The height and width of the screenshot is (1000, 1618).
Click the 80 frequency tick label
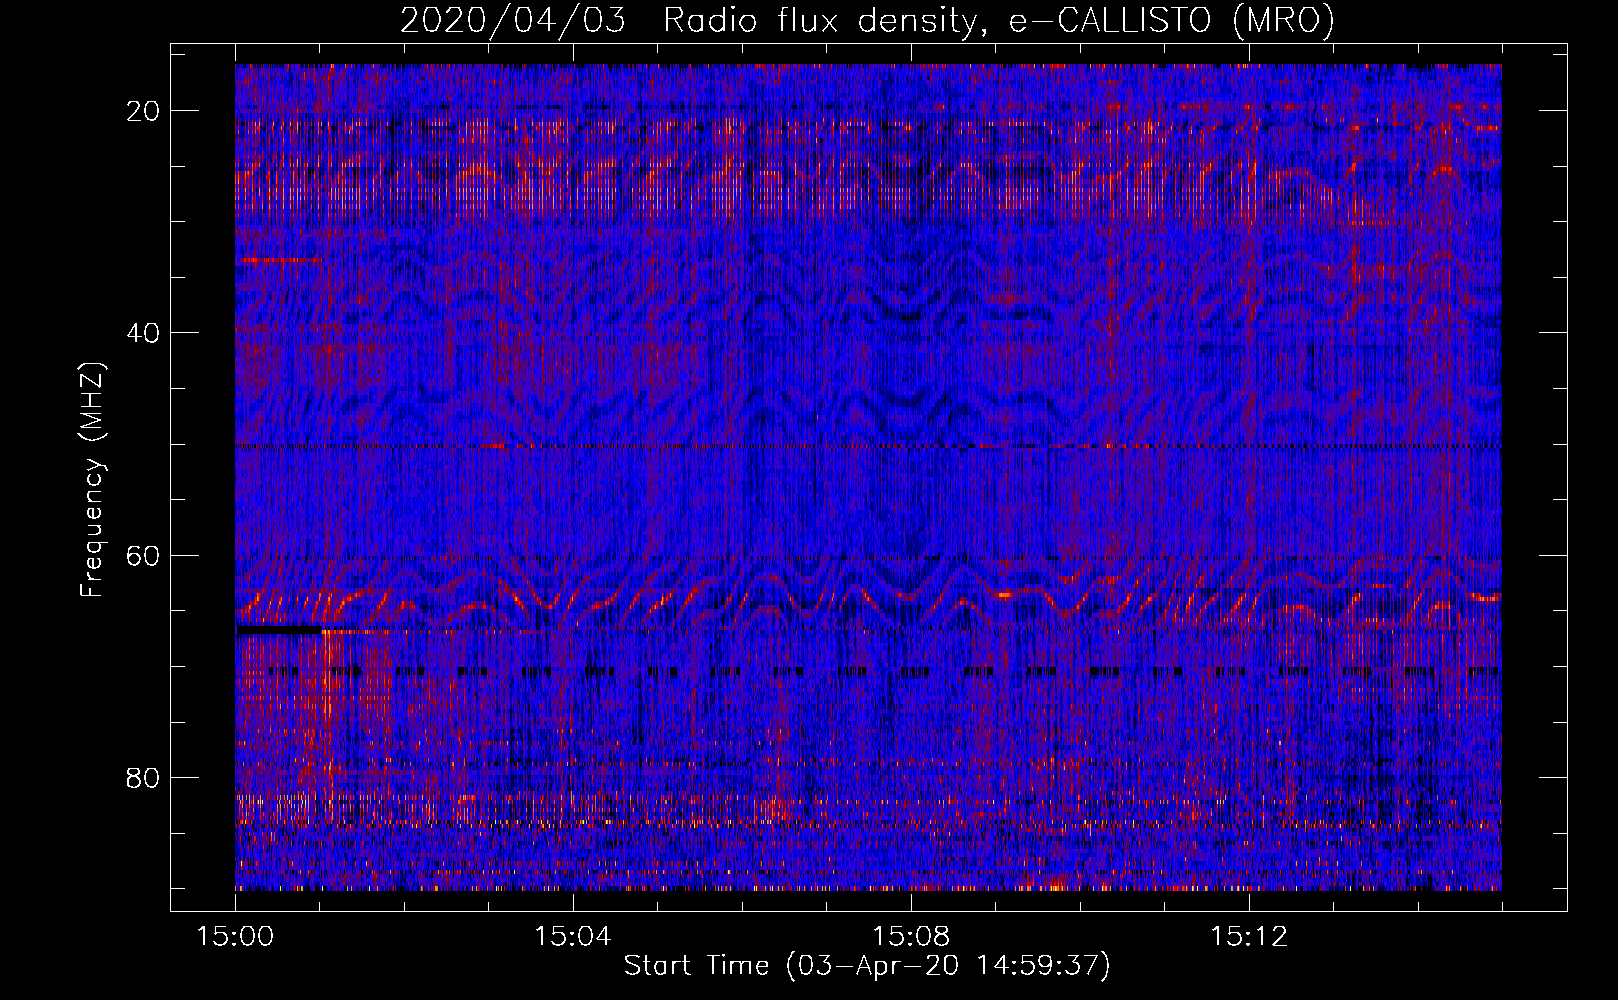coord(143,778)
